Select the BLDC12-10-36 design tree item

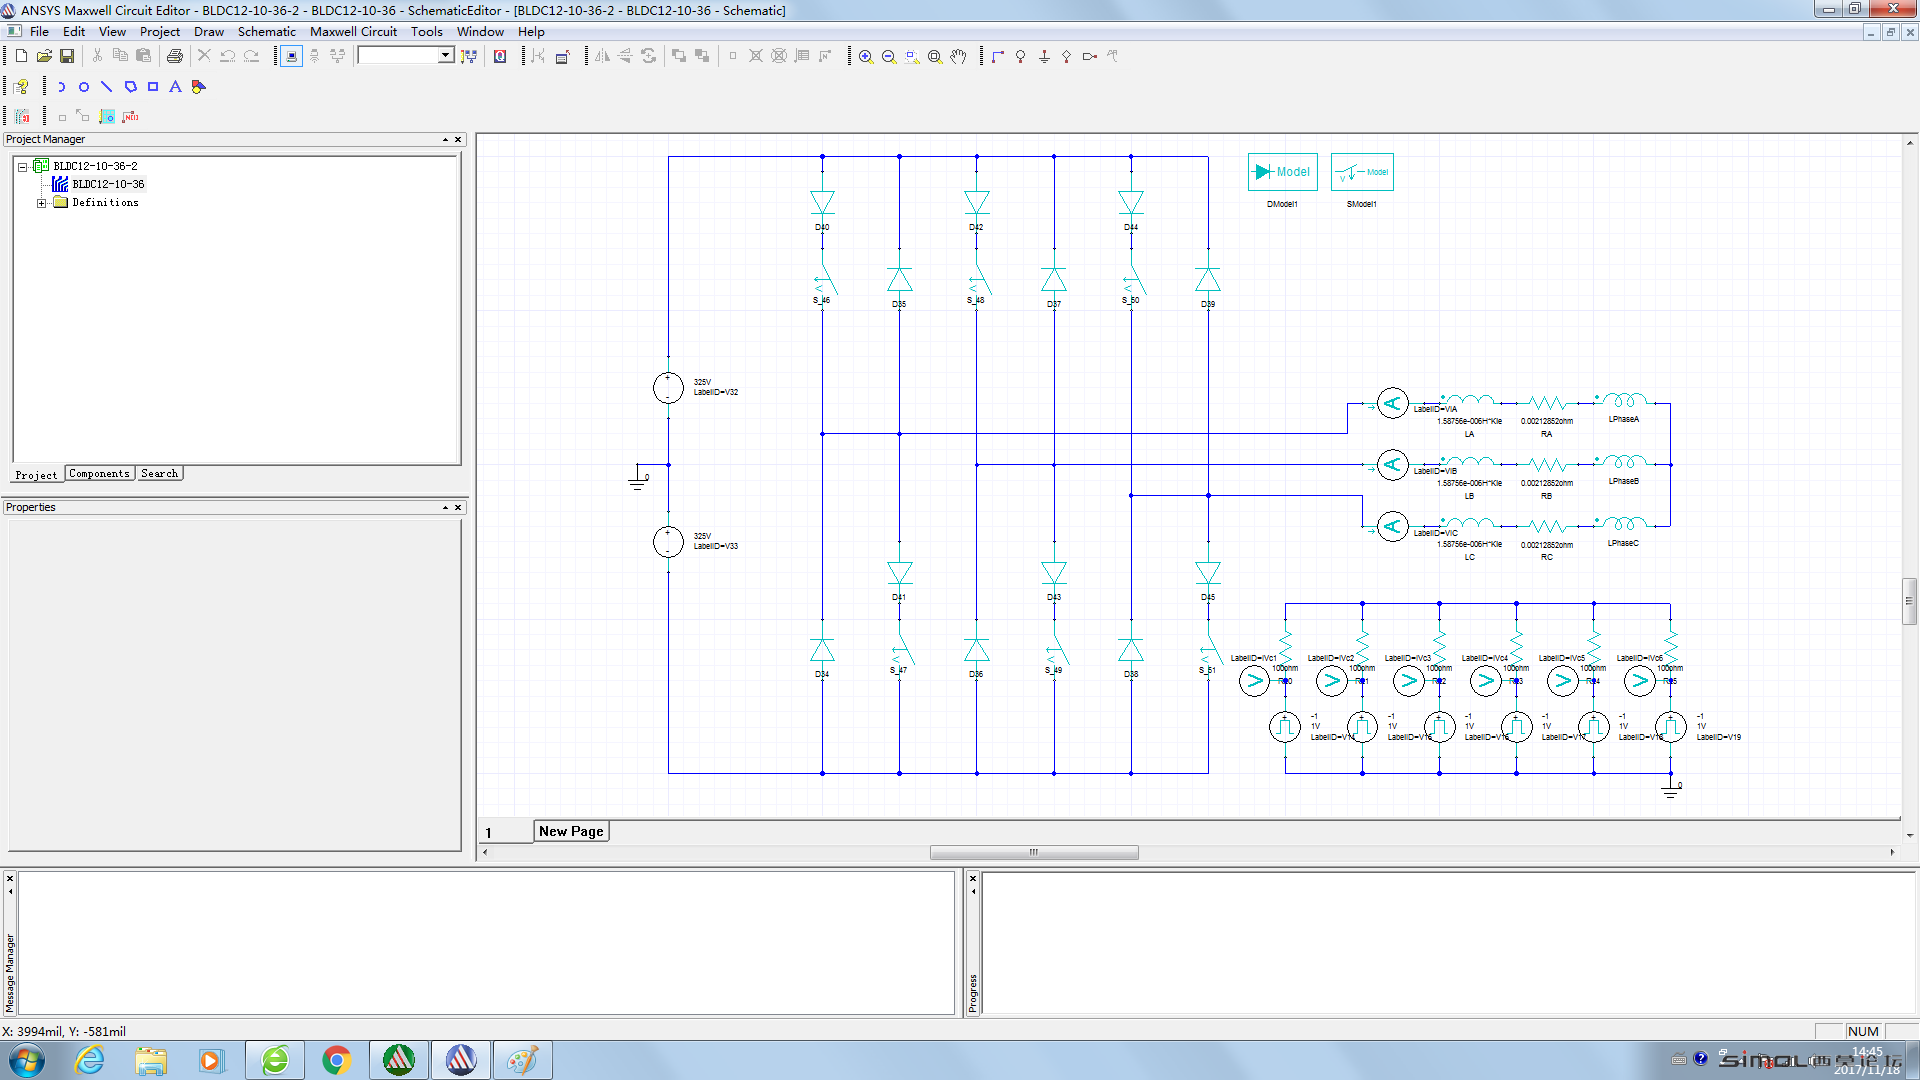pyautogui.click(x=108, y=184)
